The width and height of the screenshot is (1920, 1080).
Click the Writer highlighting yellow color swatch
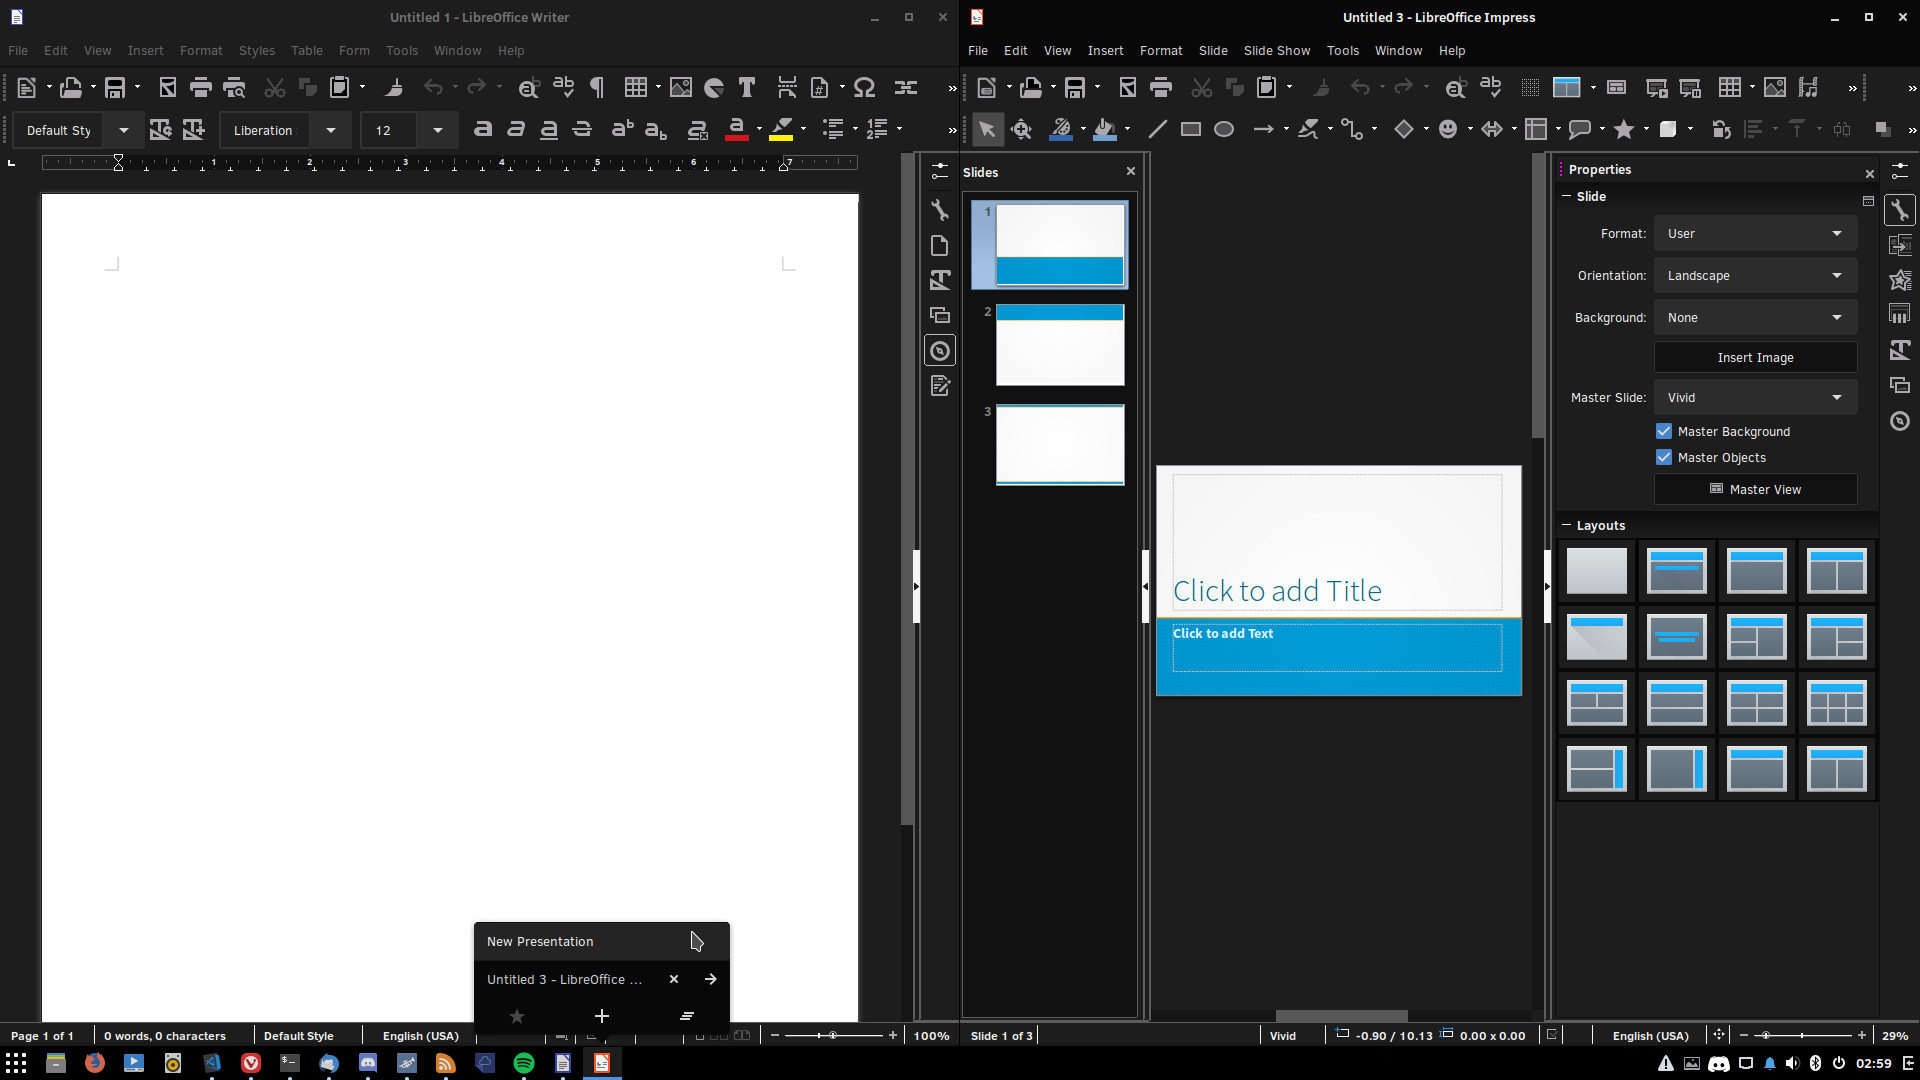(781, 129)
